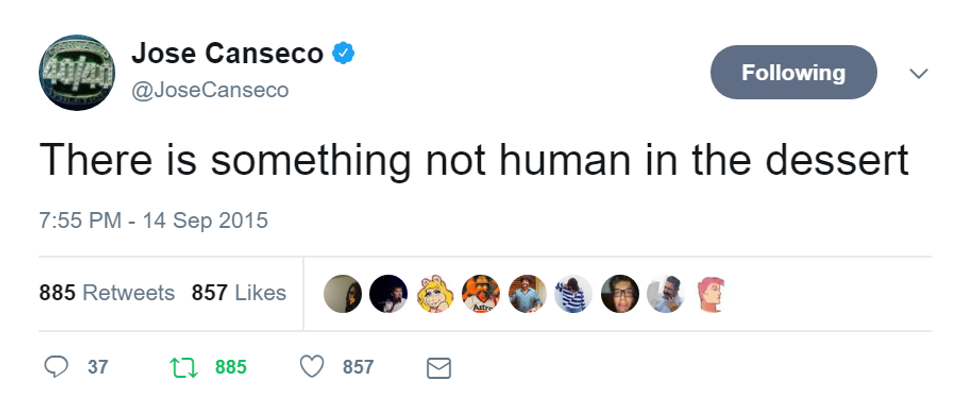Click the green retweet arrows icon

(x=182, y=367)
